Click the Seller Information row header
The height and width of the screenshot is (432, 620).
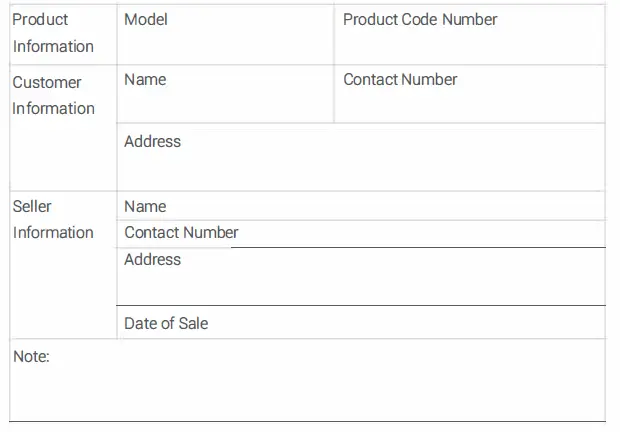pyautogui.click(x=53, y=219)
